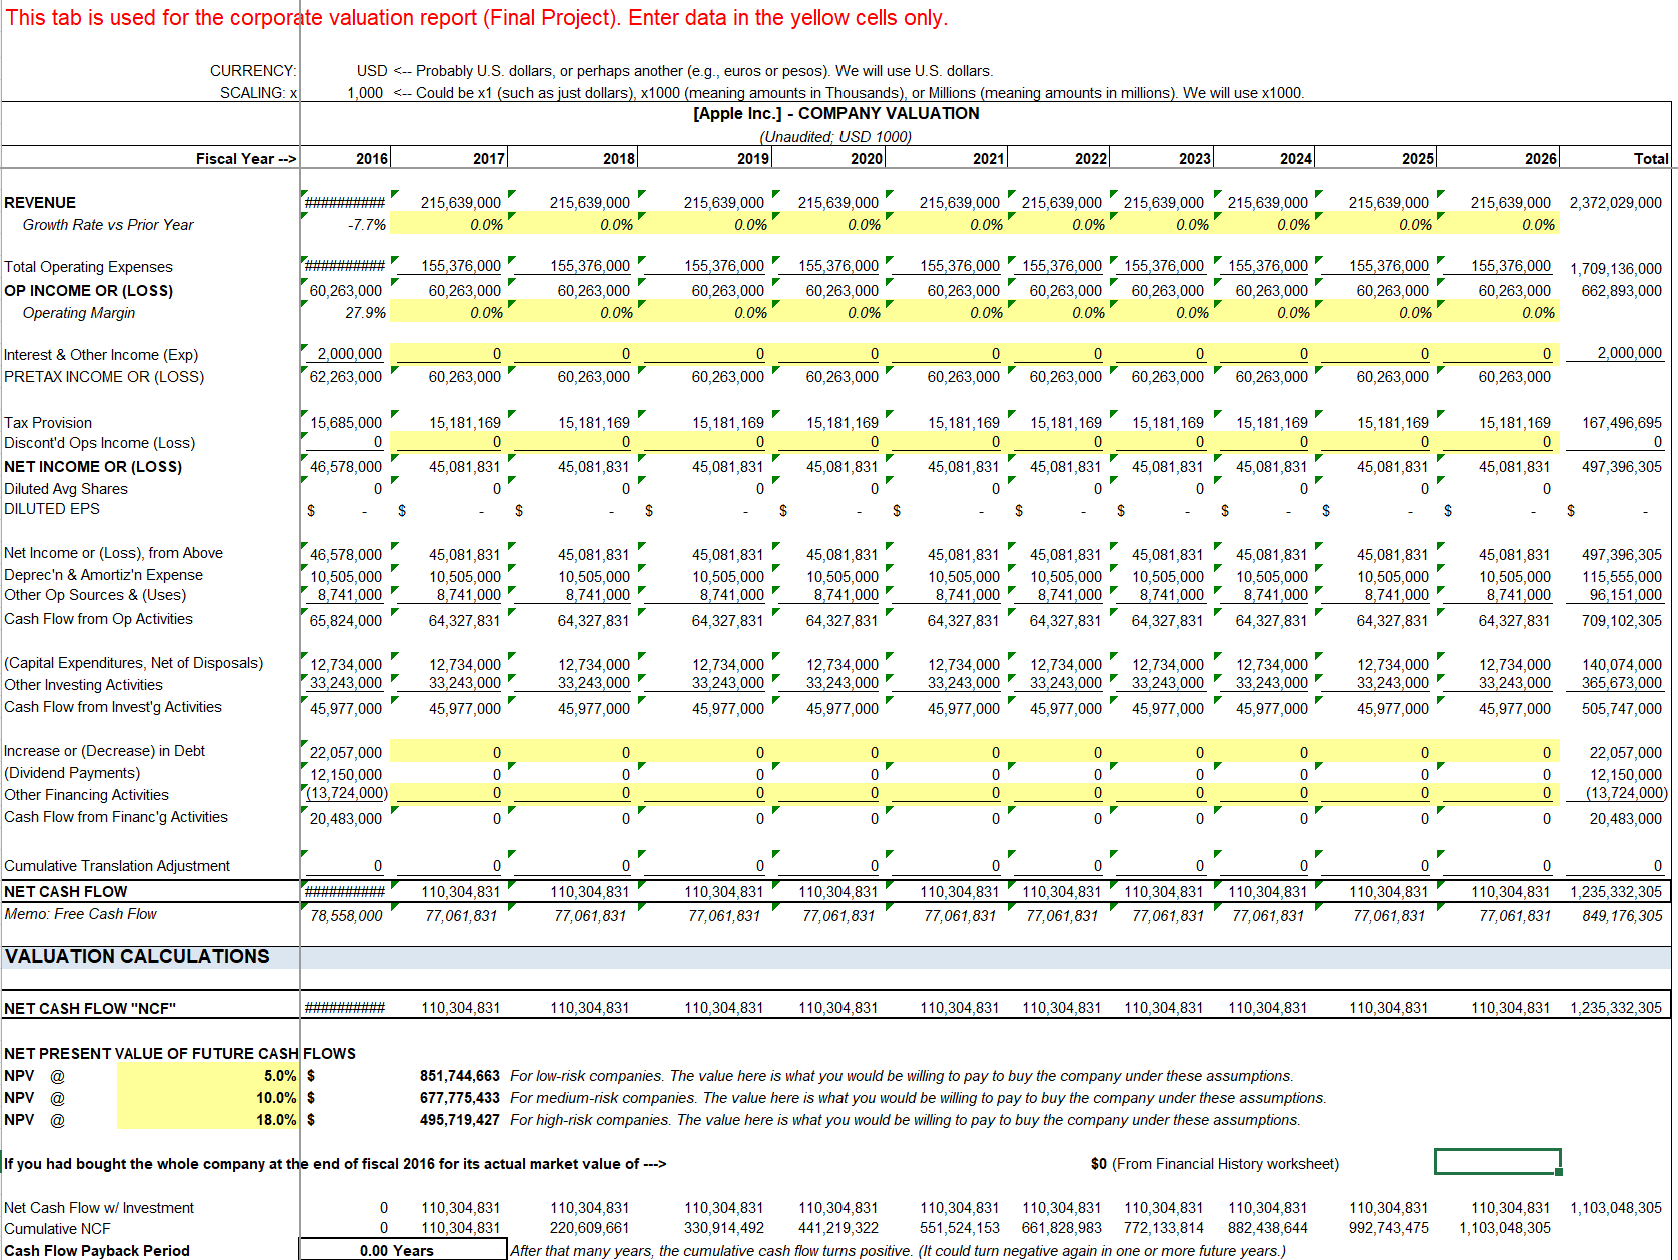Select the NPV 5.0% discount rate cell
Image resolution: width=1678 pixels, height=1260 pixels.
click(208, 1076)
